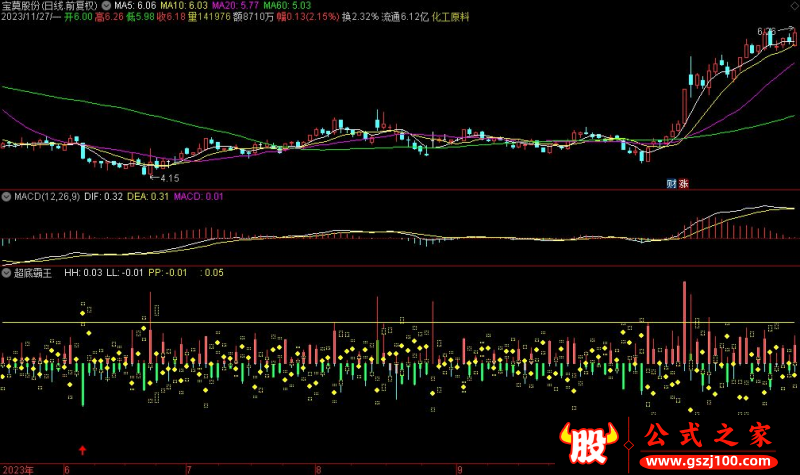This screenshot has width=800, height=475.
Task: Click the MACD: 0.01 value
Action: coord(198,196)
